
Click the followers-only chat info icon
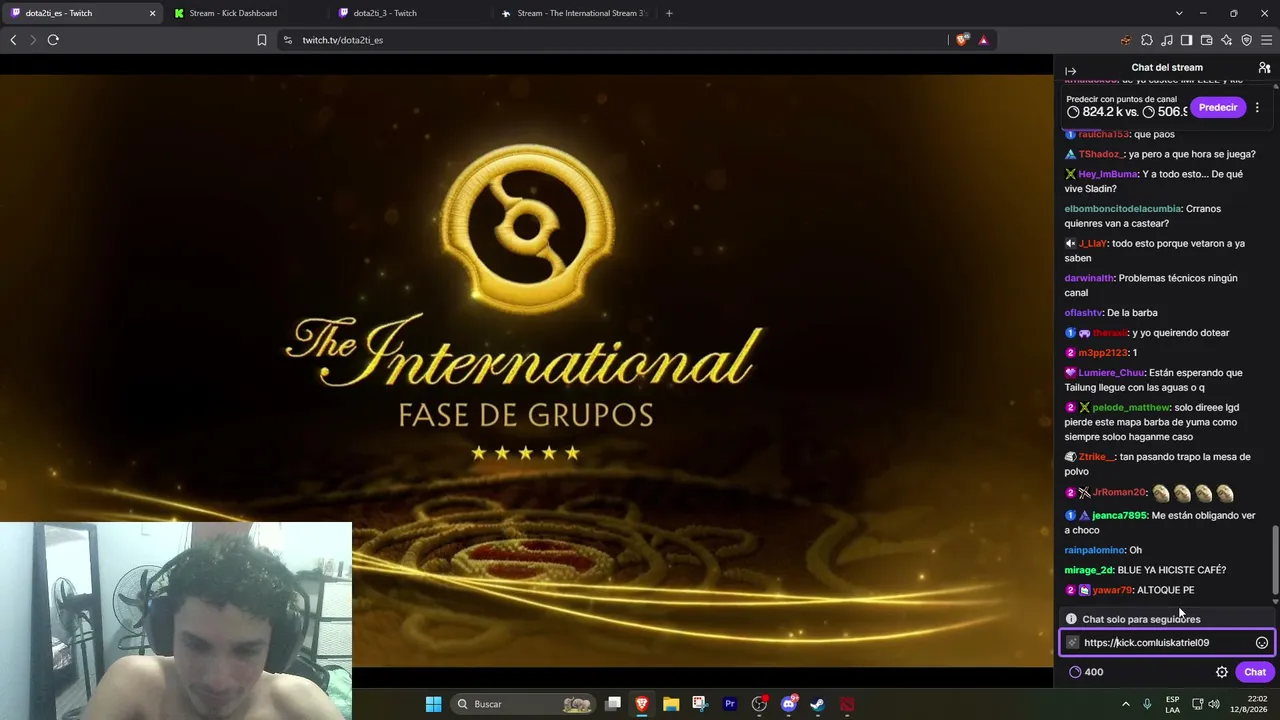[x=1071, y=619]
